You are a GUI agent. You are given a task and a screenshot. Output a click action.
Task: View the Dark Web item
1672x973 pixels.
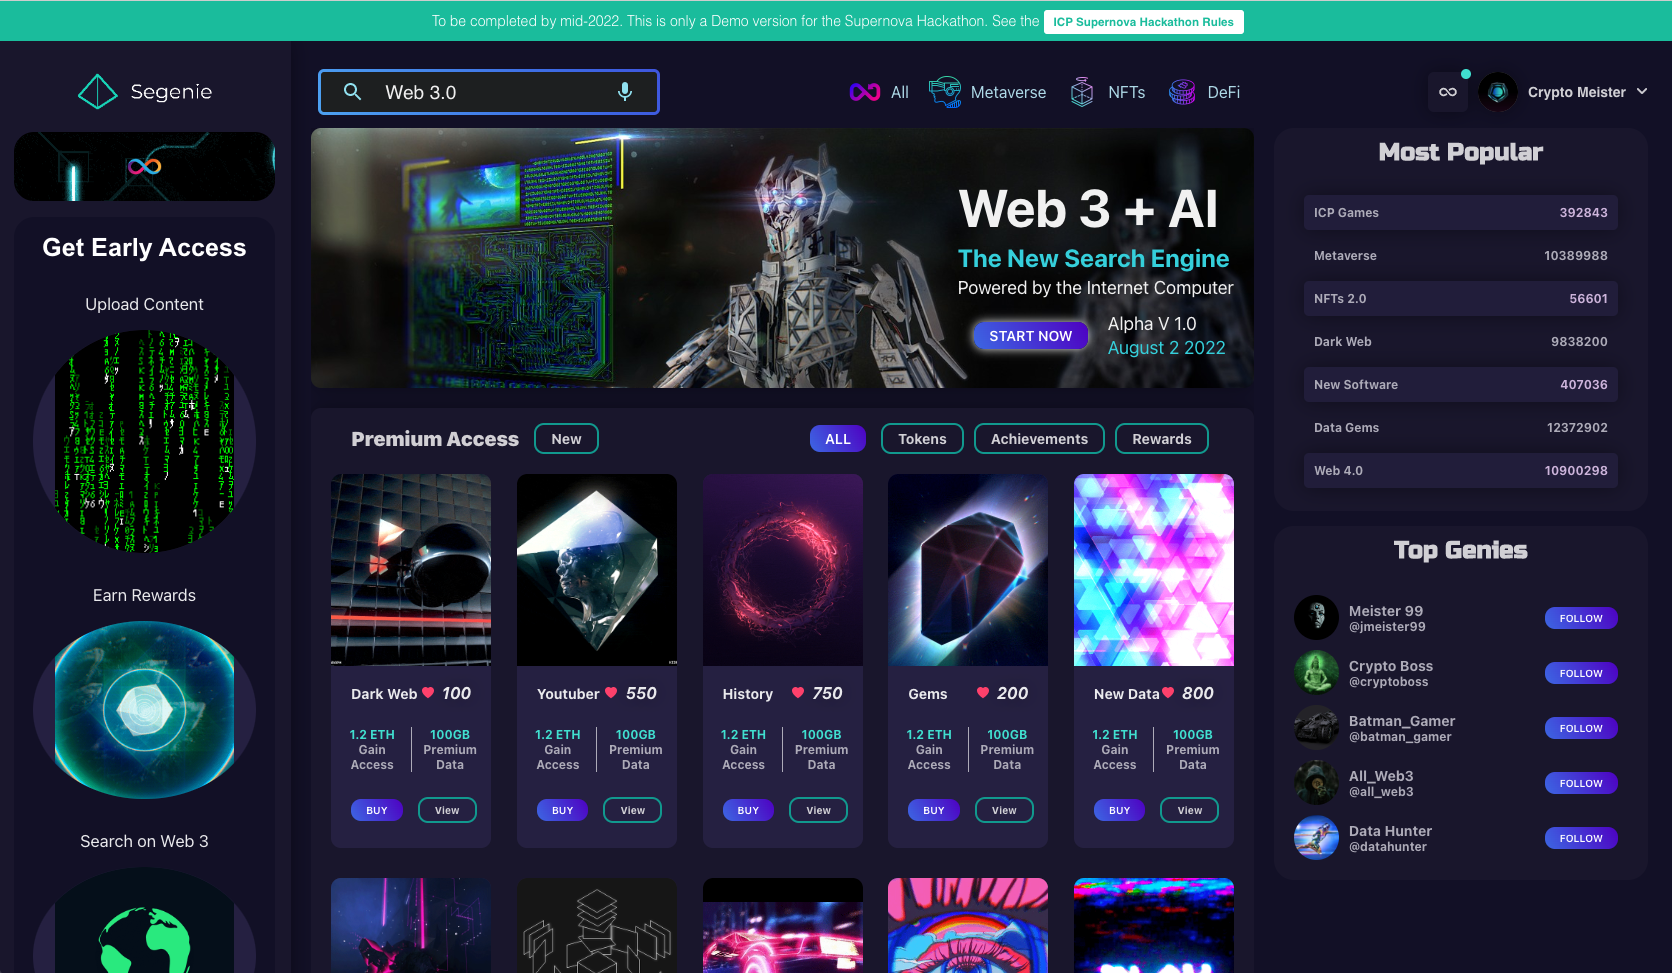pos(447,810)
